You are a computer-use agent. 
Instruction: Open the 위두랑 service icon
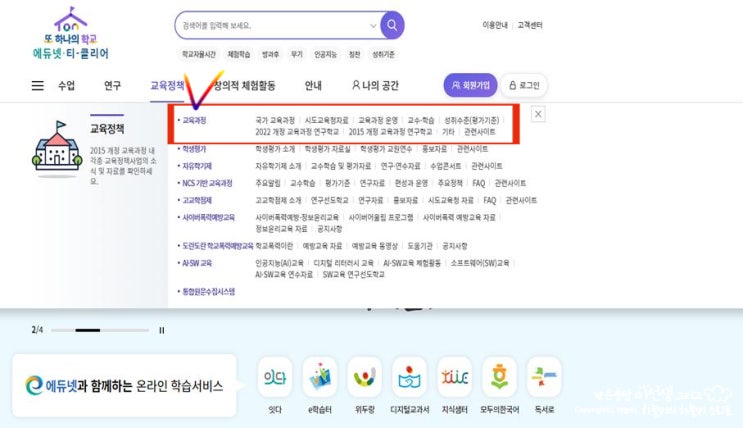[x=364, y=377]
